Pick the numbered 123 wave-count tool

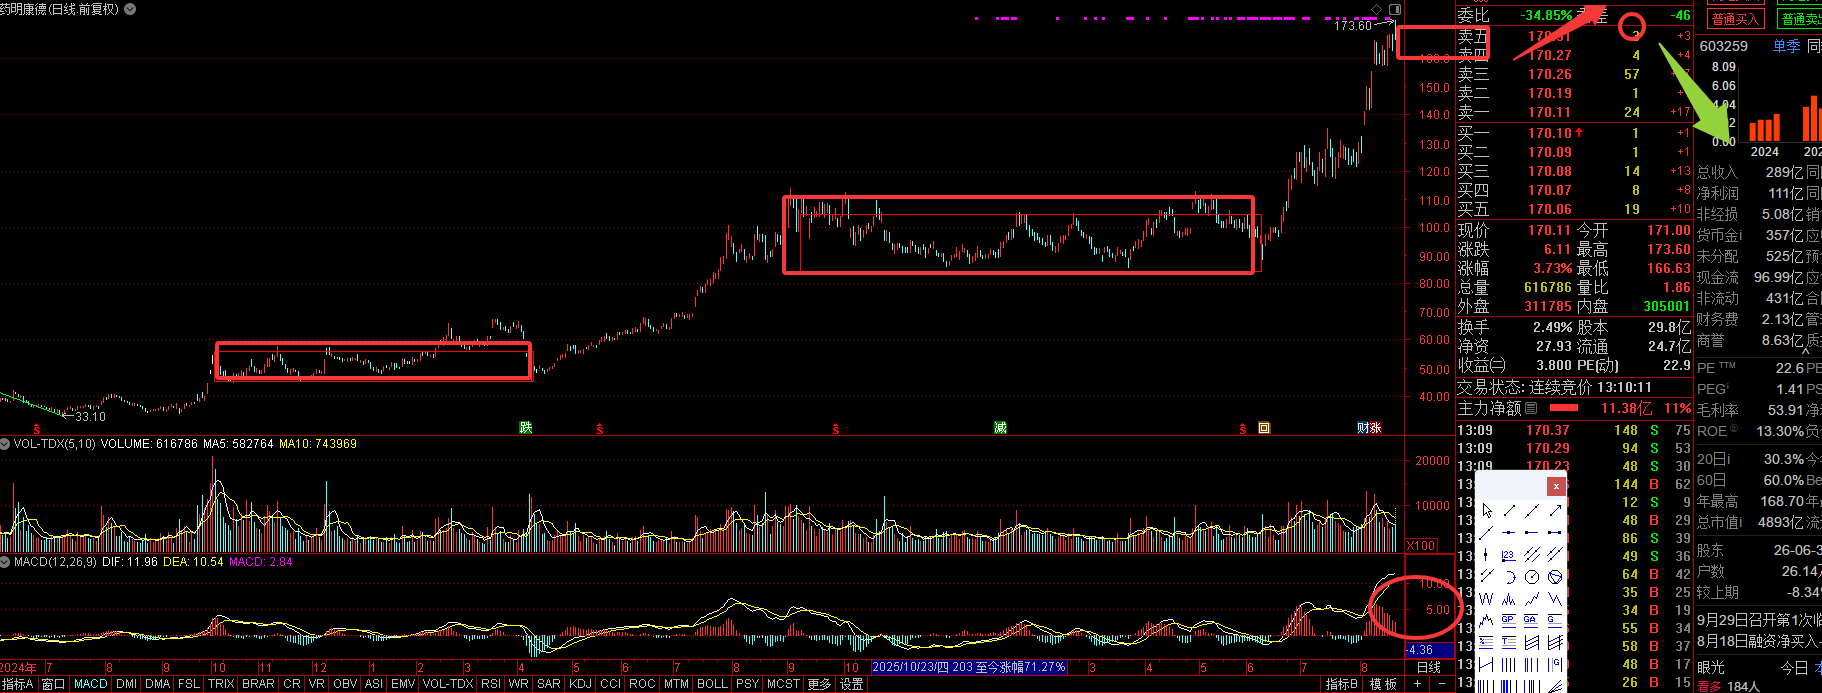point(1509,555)
